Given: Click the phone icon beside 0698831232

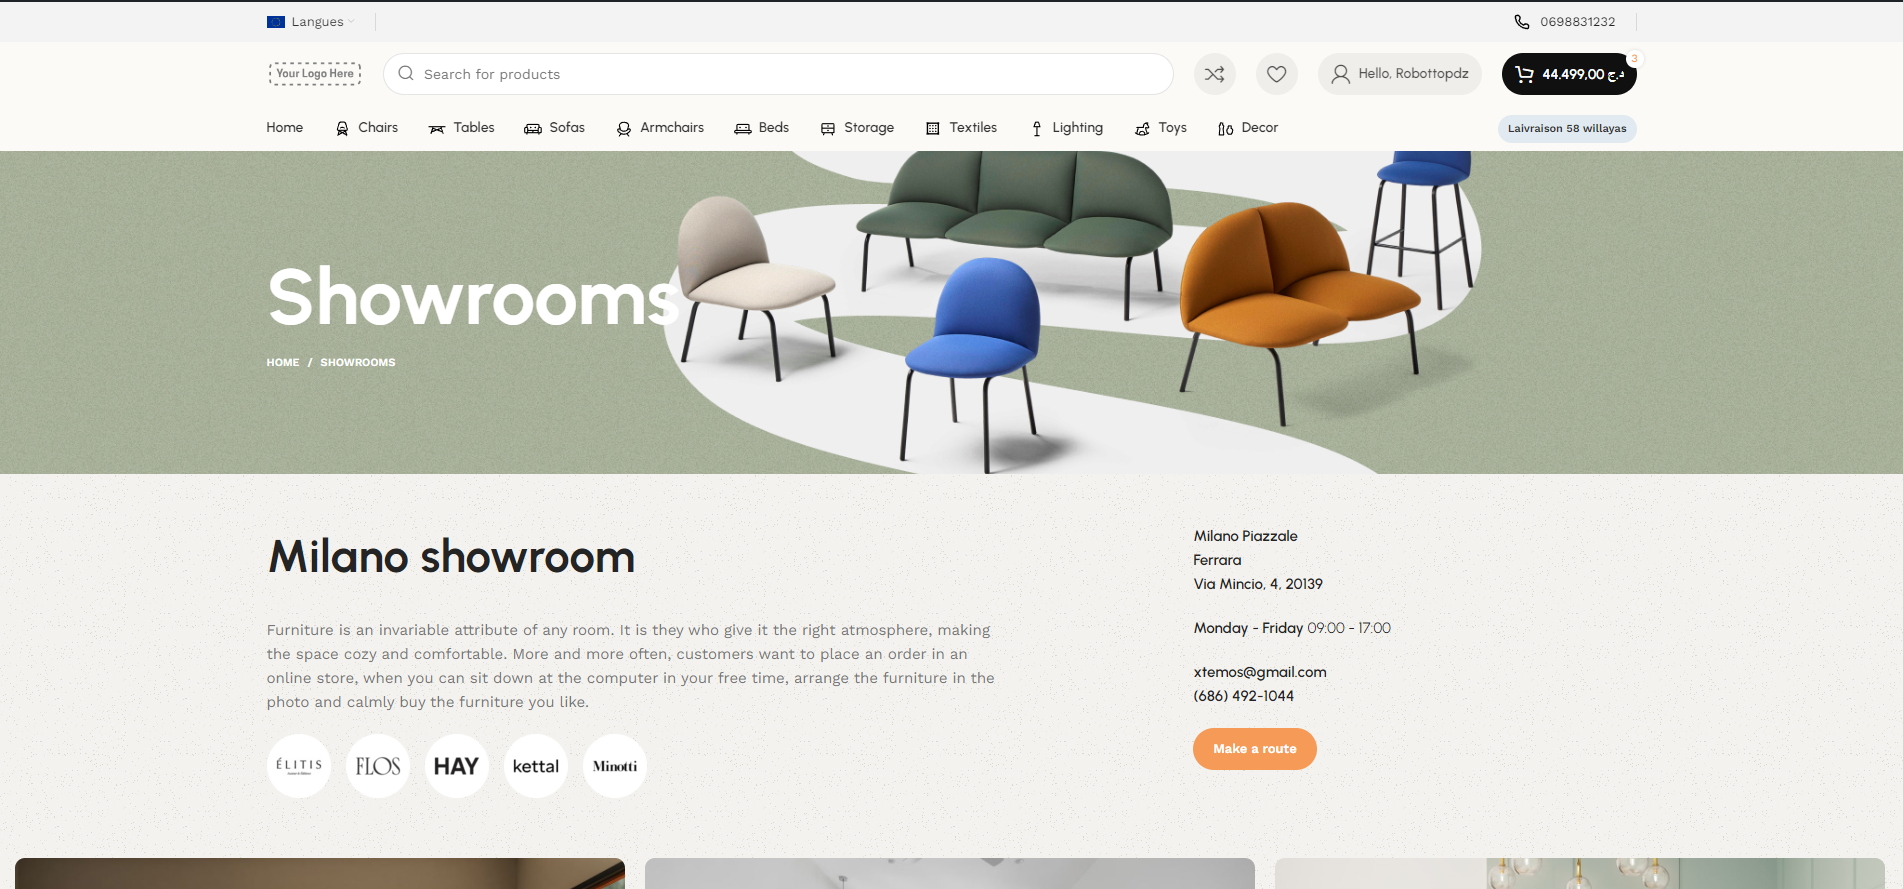Looking at the screenshot, I should [1521, 21].
